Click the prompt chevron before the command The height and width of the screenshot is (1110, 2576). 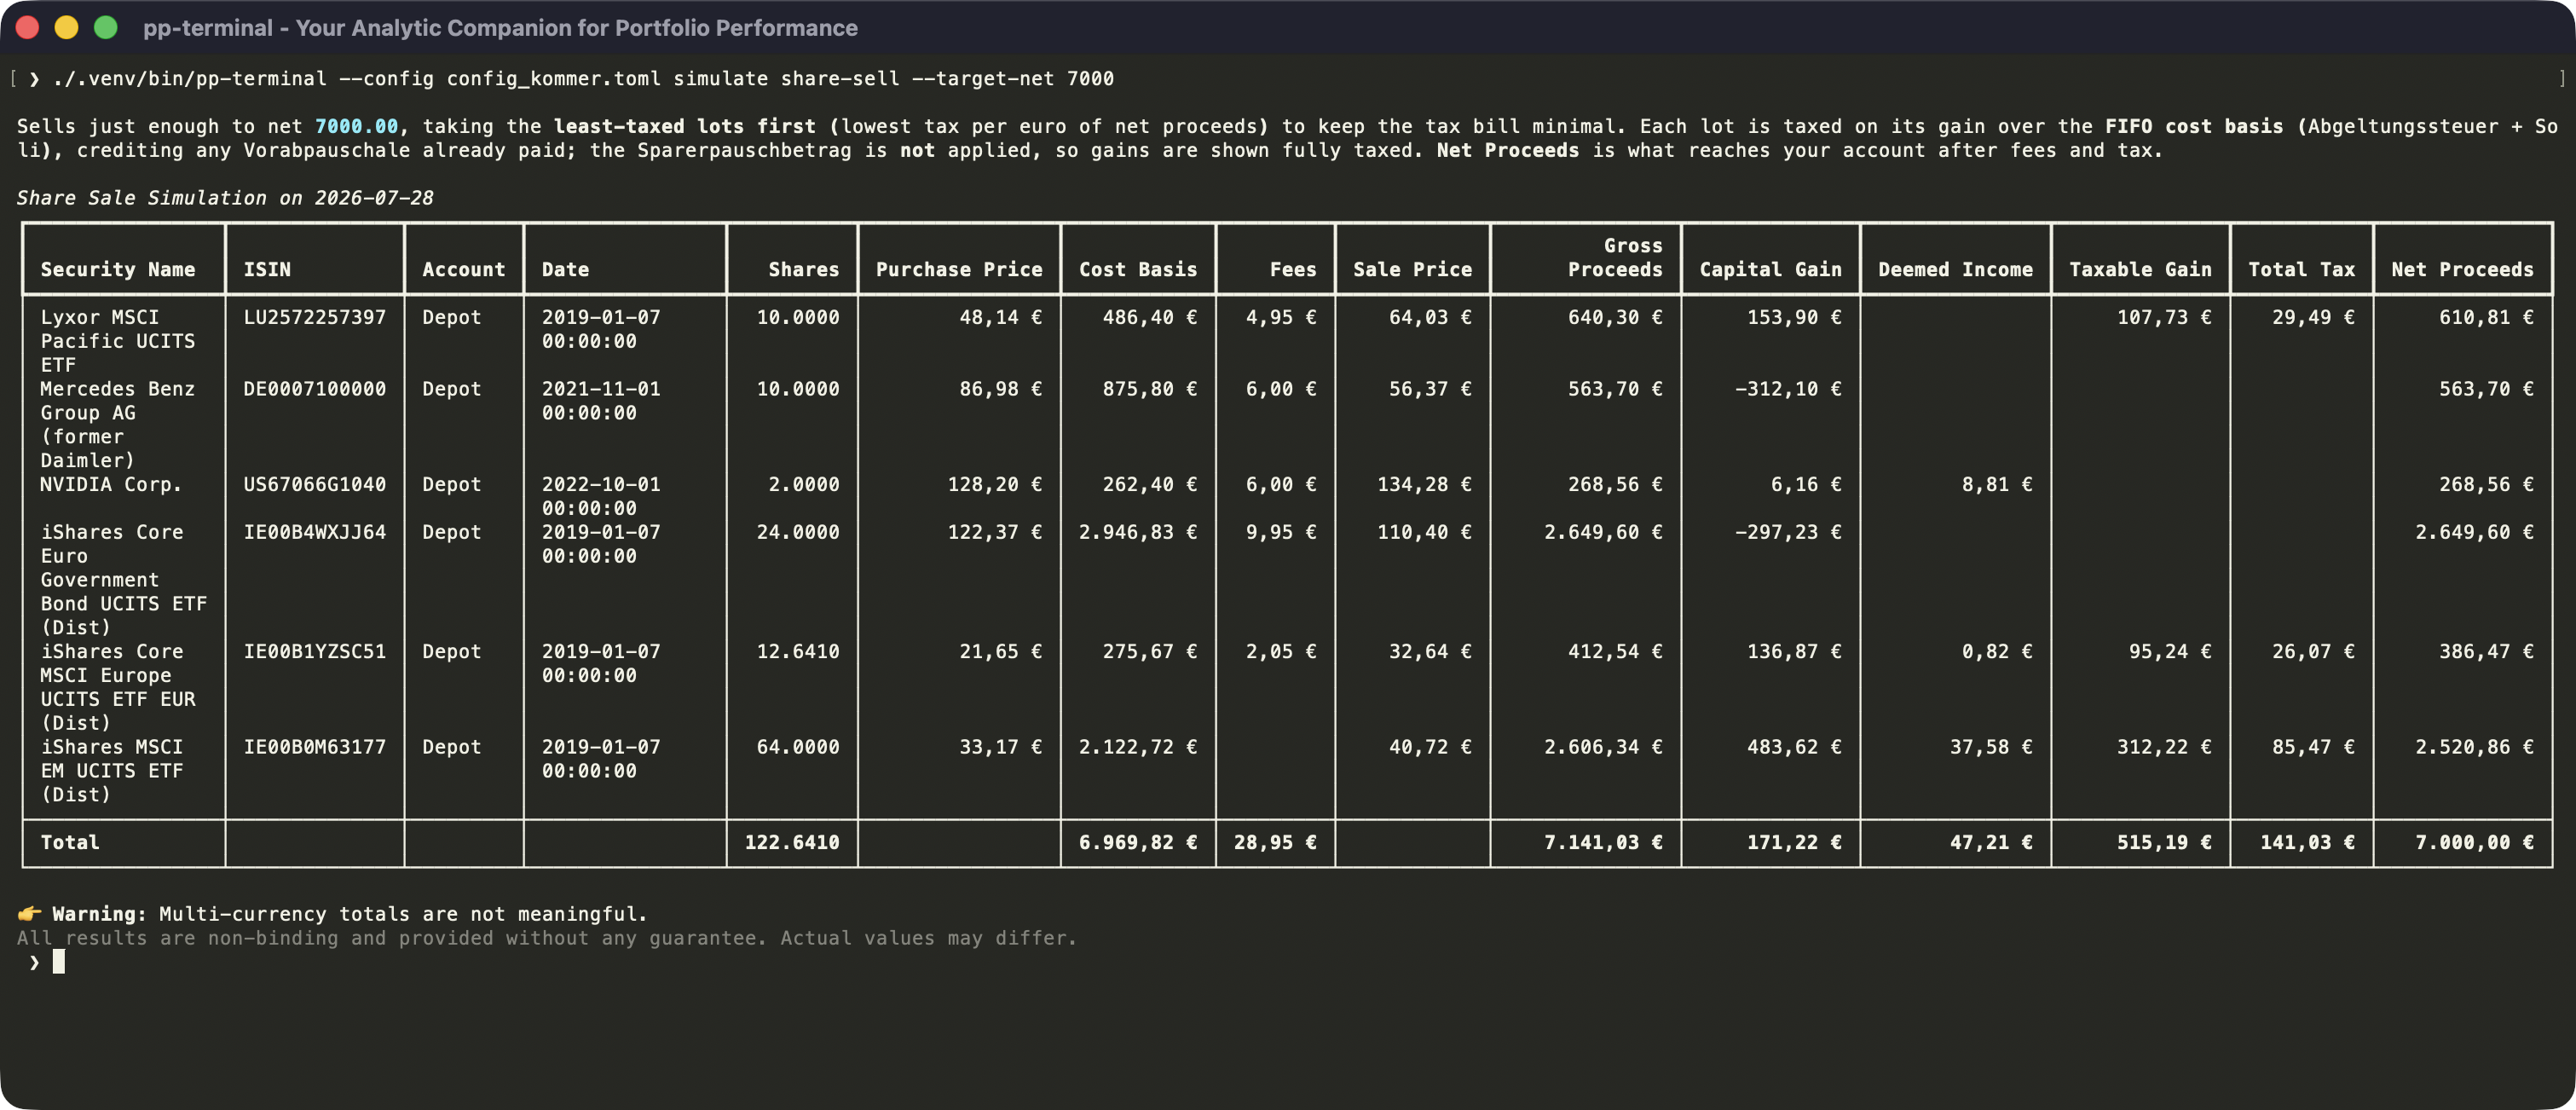coord(34,79)
